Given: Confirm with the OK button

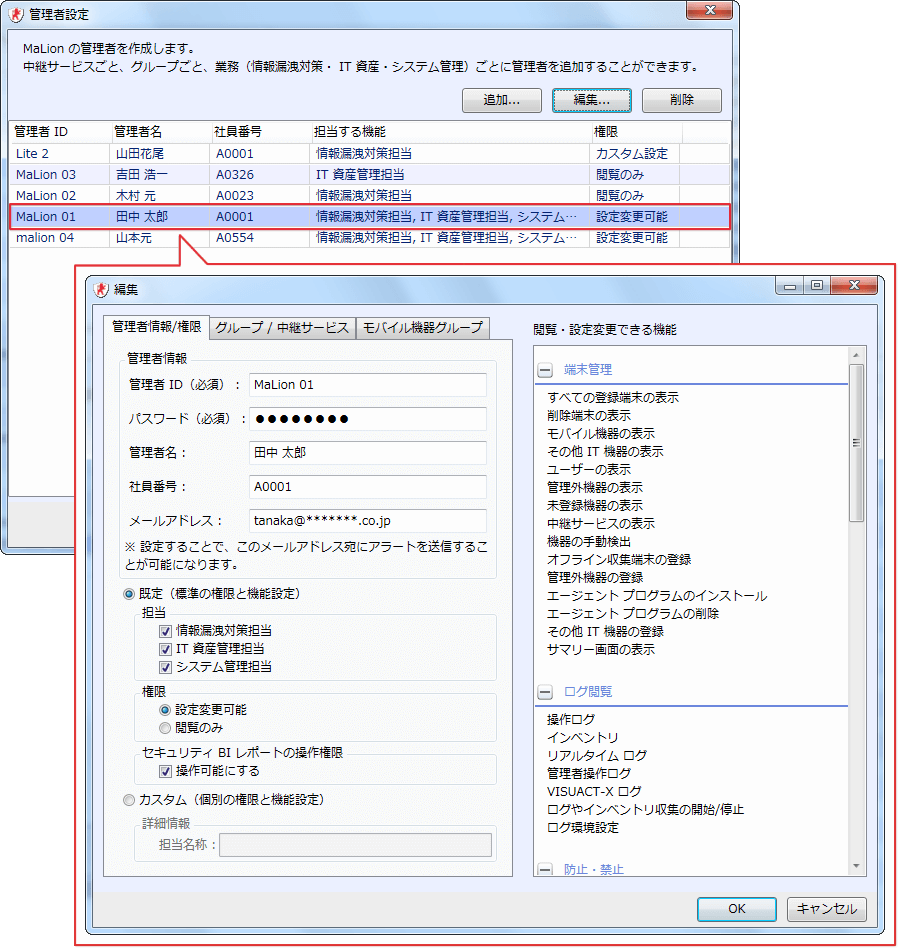Looking at the screenshot, I should tap(736, 909).
